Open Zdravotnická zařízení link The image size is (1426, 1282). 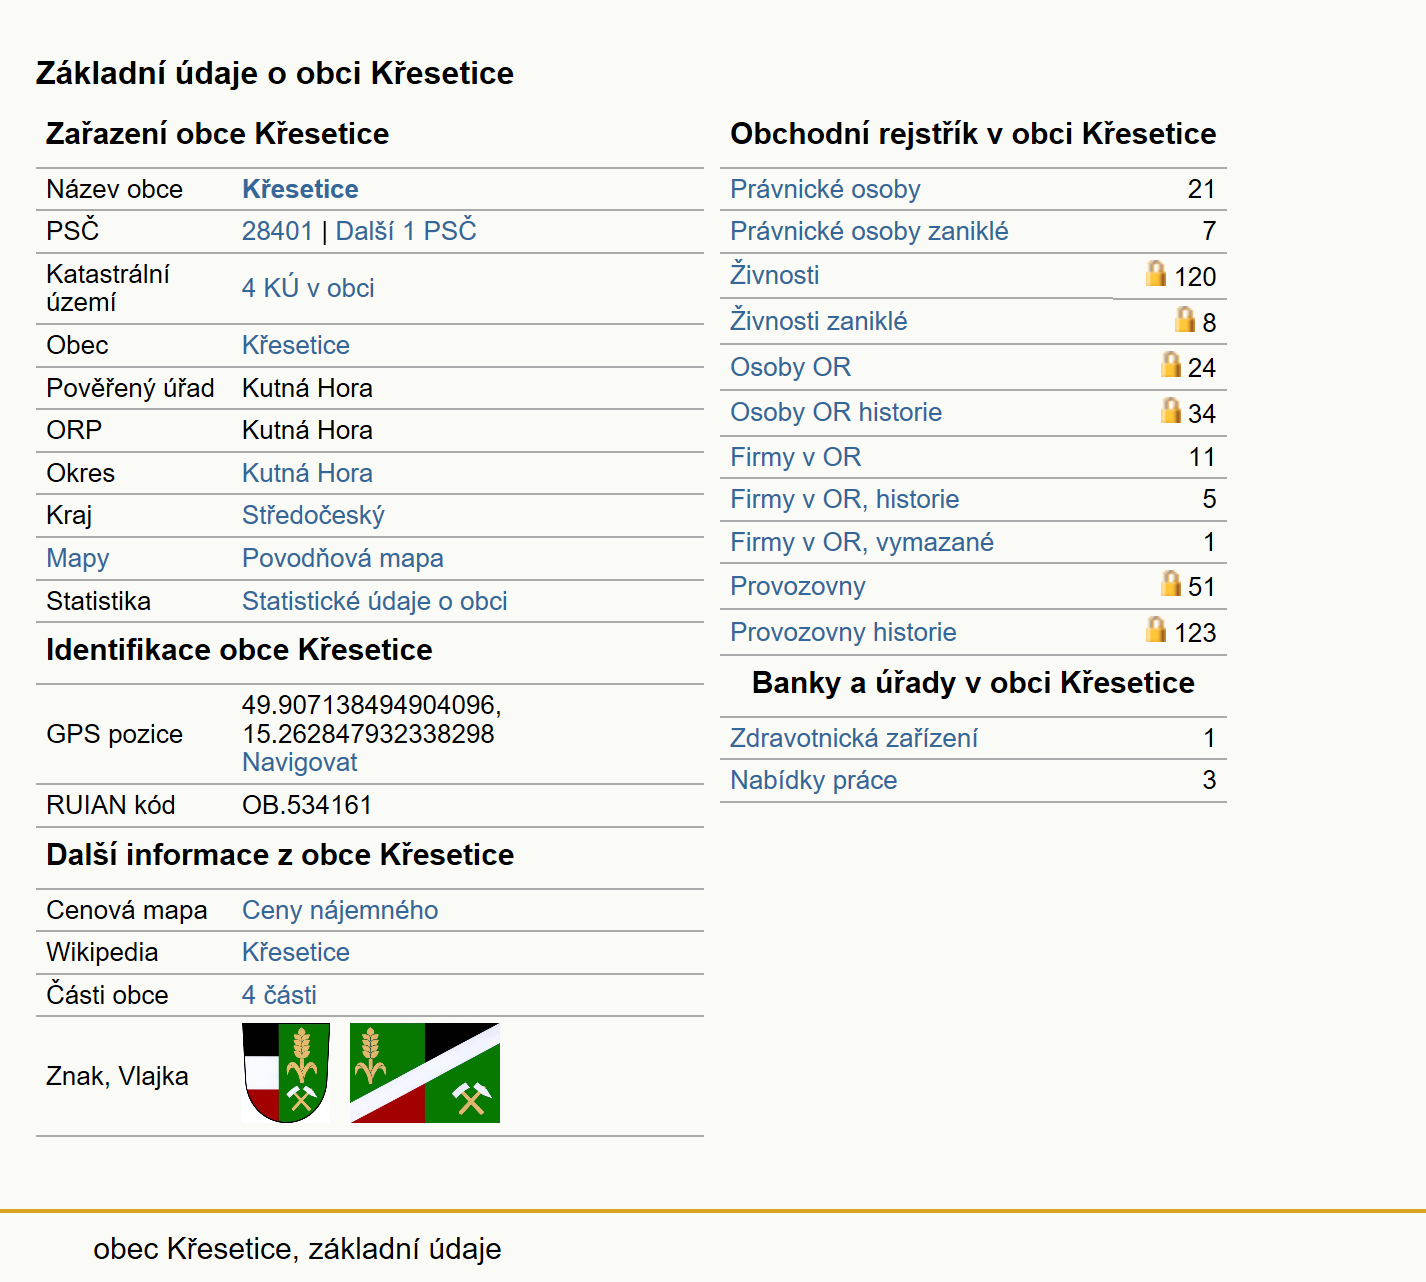(x=854, y=738)
